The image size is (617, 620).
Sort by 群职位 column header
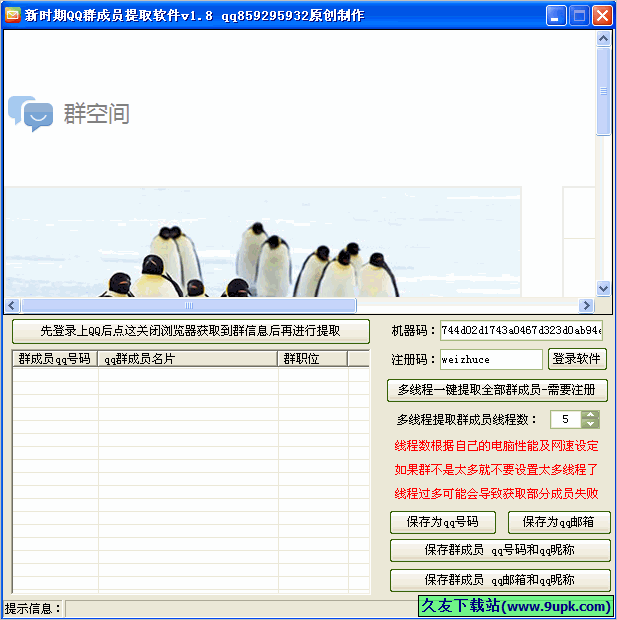coord(313,359)
